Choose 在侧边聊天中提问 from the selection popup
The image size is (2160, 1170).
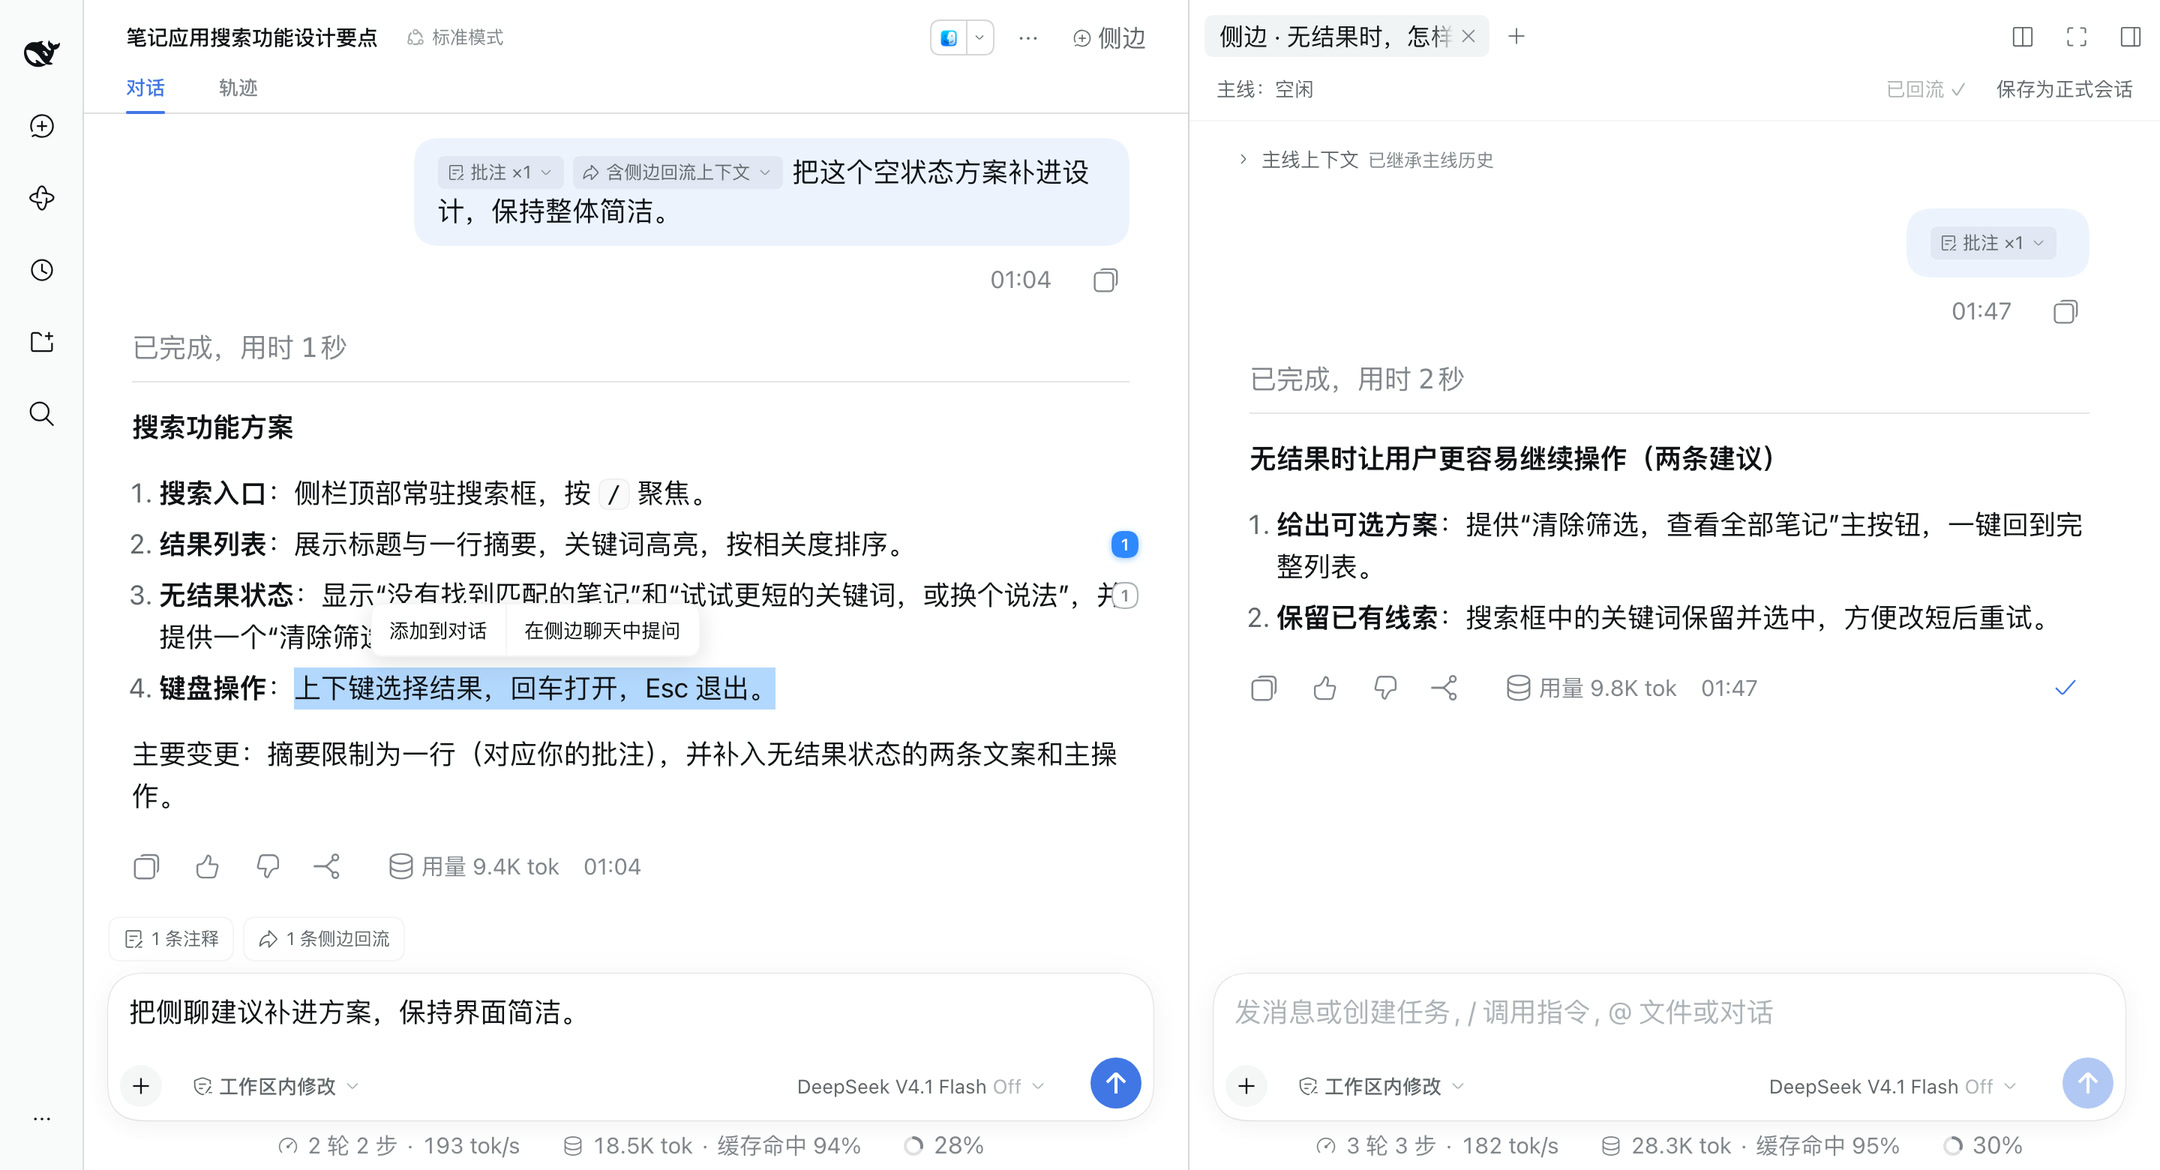pos(602,631)
